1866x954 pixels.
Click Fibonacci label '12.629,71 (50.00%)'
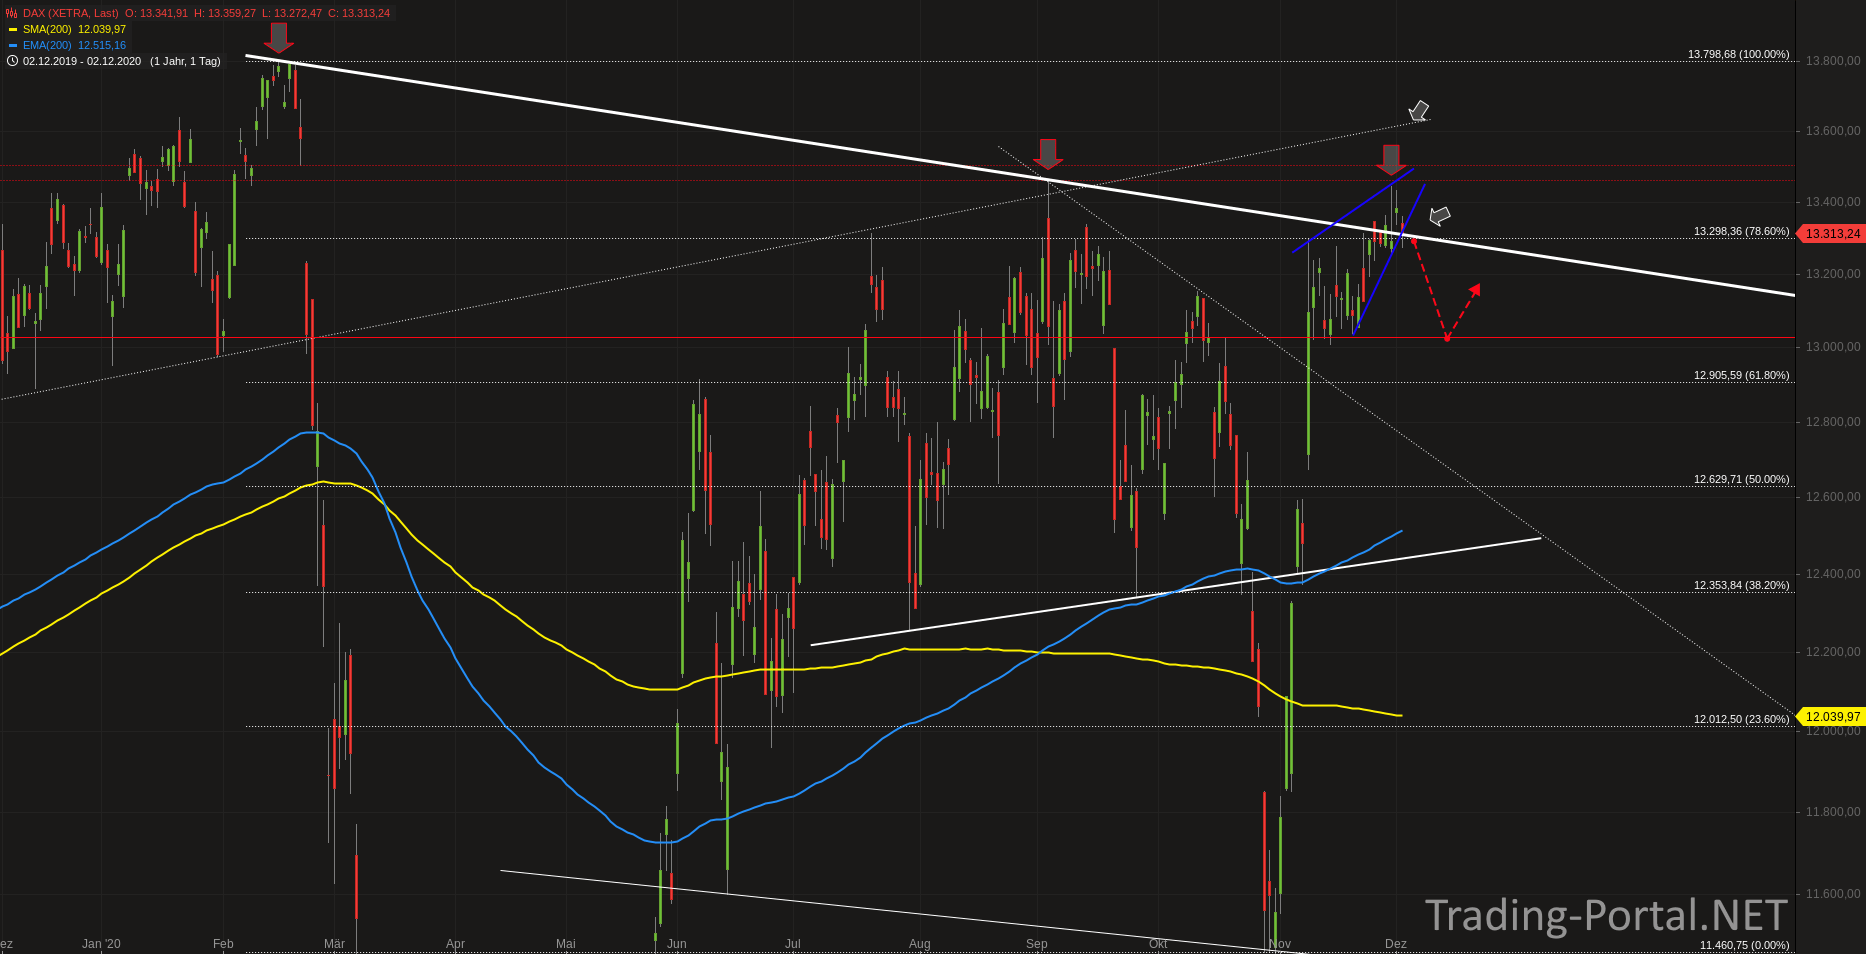(1742, 479)
